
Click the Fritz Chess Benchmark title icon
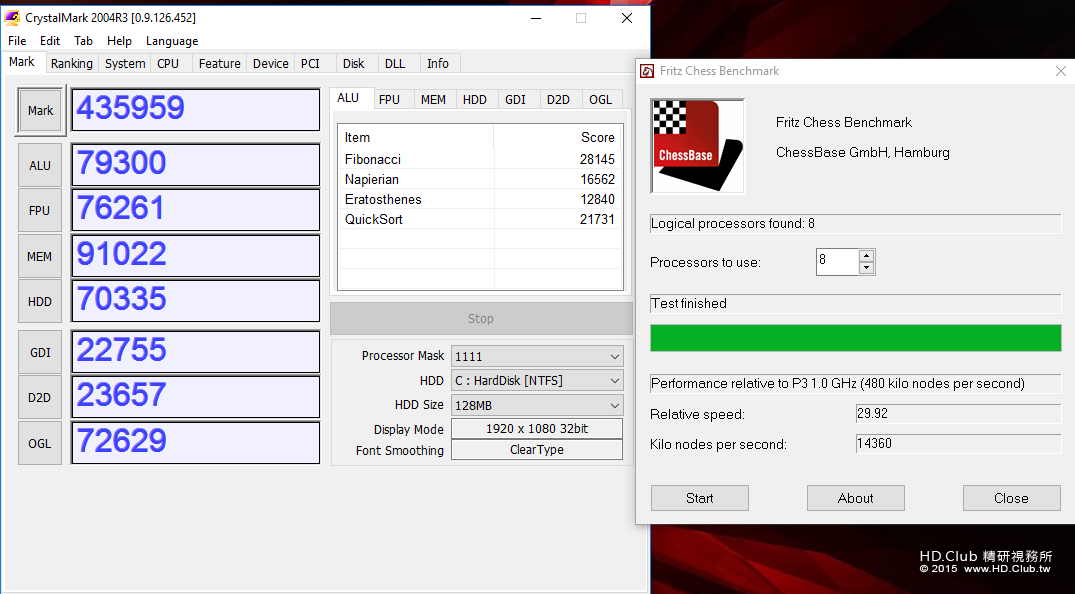point(647,71)
